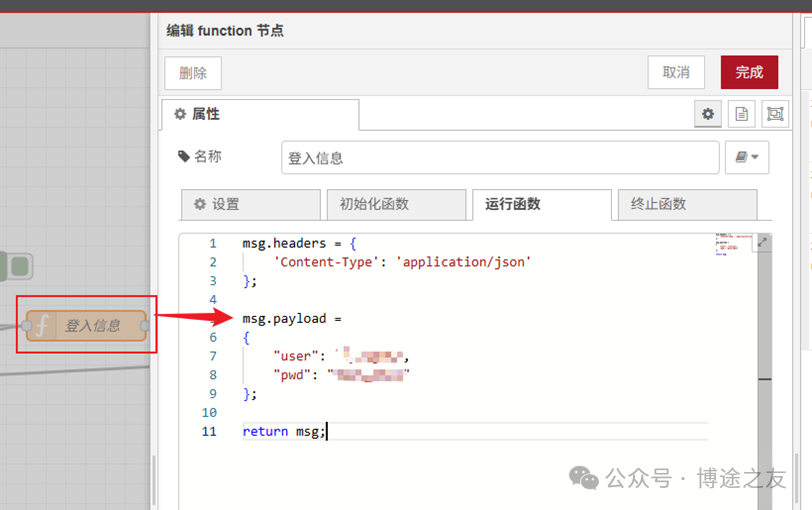812x510 pixels.
Task: Place cursor on line 11 return msg
Action: tap(284, 431)
